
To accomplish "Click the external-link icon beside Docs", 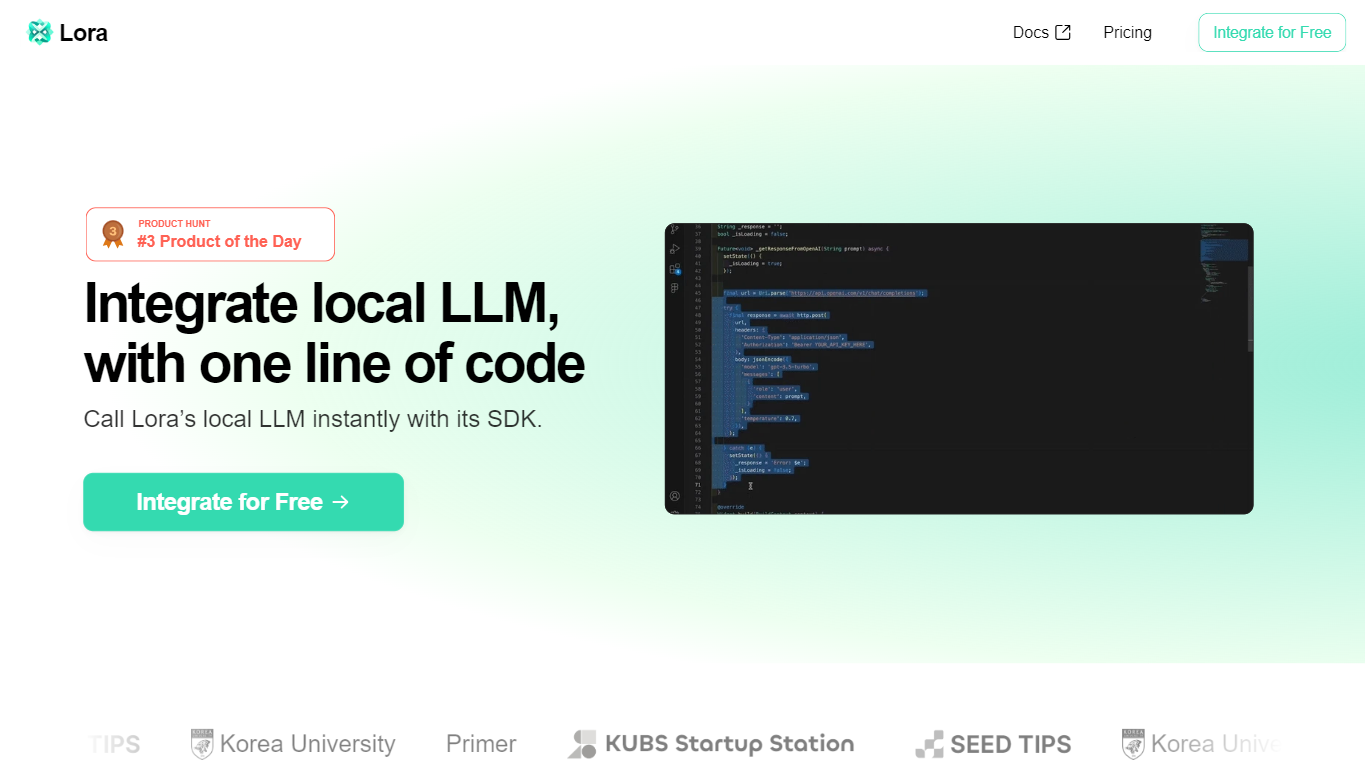I will coord(1063,32).
